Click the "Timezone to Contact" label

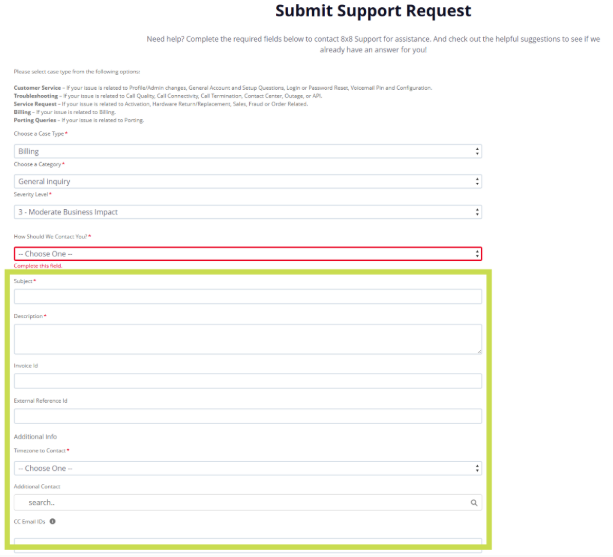pos(40,451)
